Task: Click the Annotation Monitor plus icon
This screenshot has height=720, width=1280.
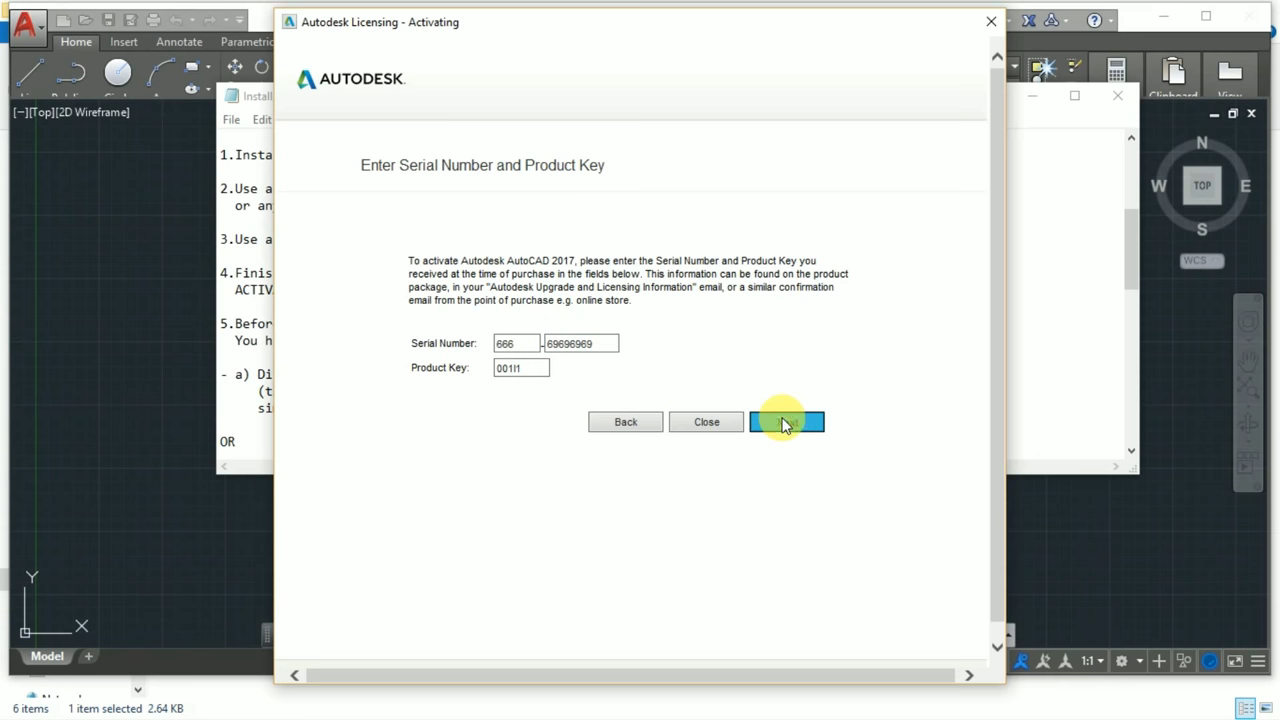Action: point(1159,661)
